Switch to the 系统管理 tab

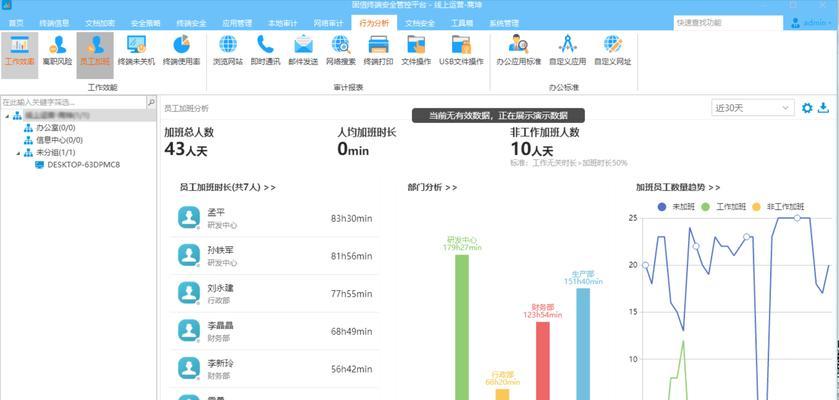[504, 24]
